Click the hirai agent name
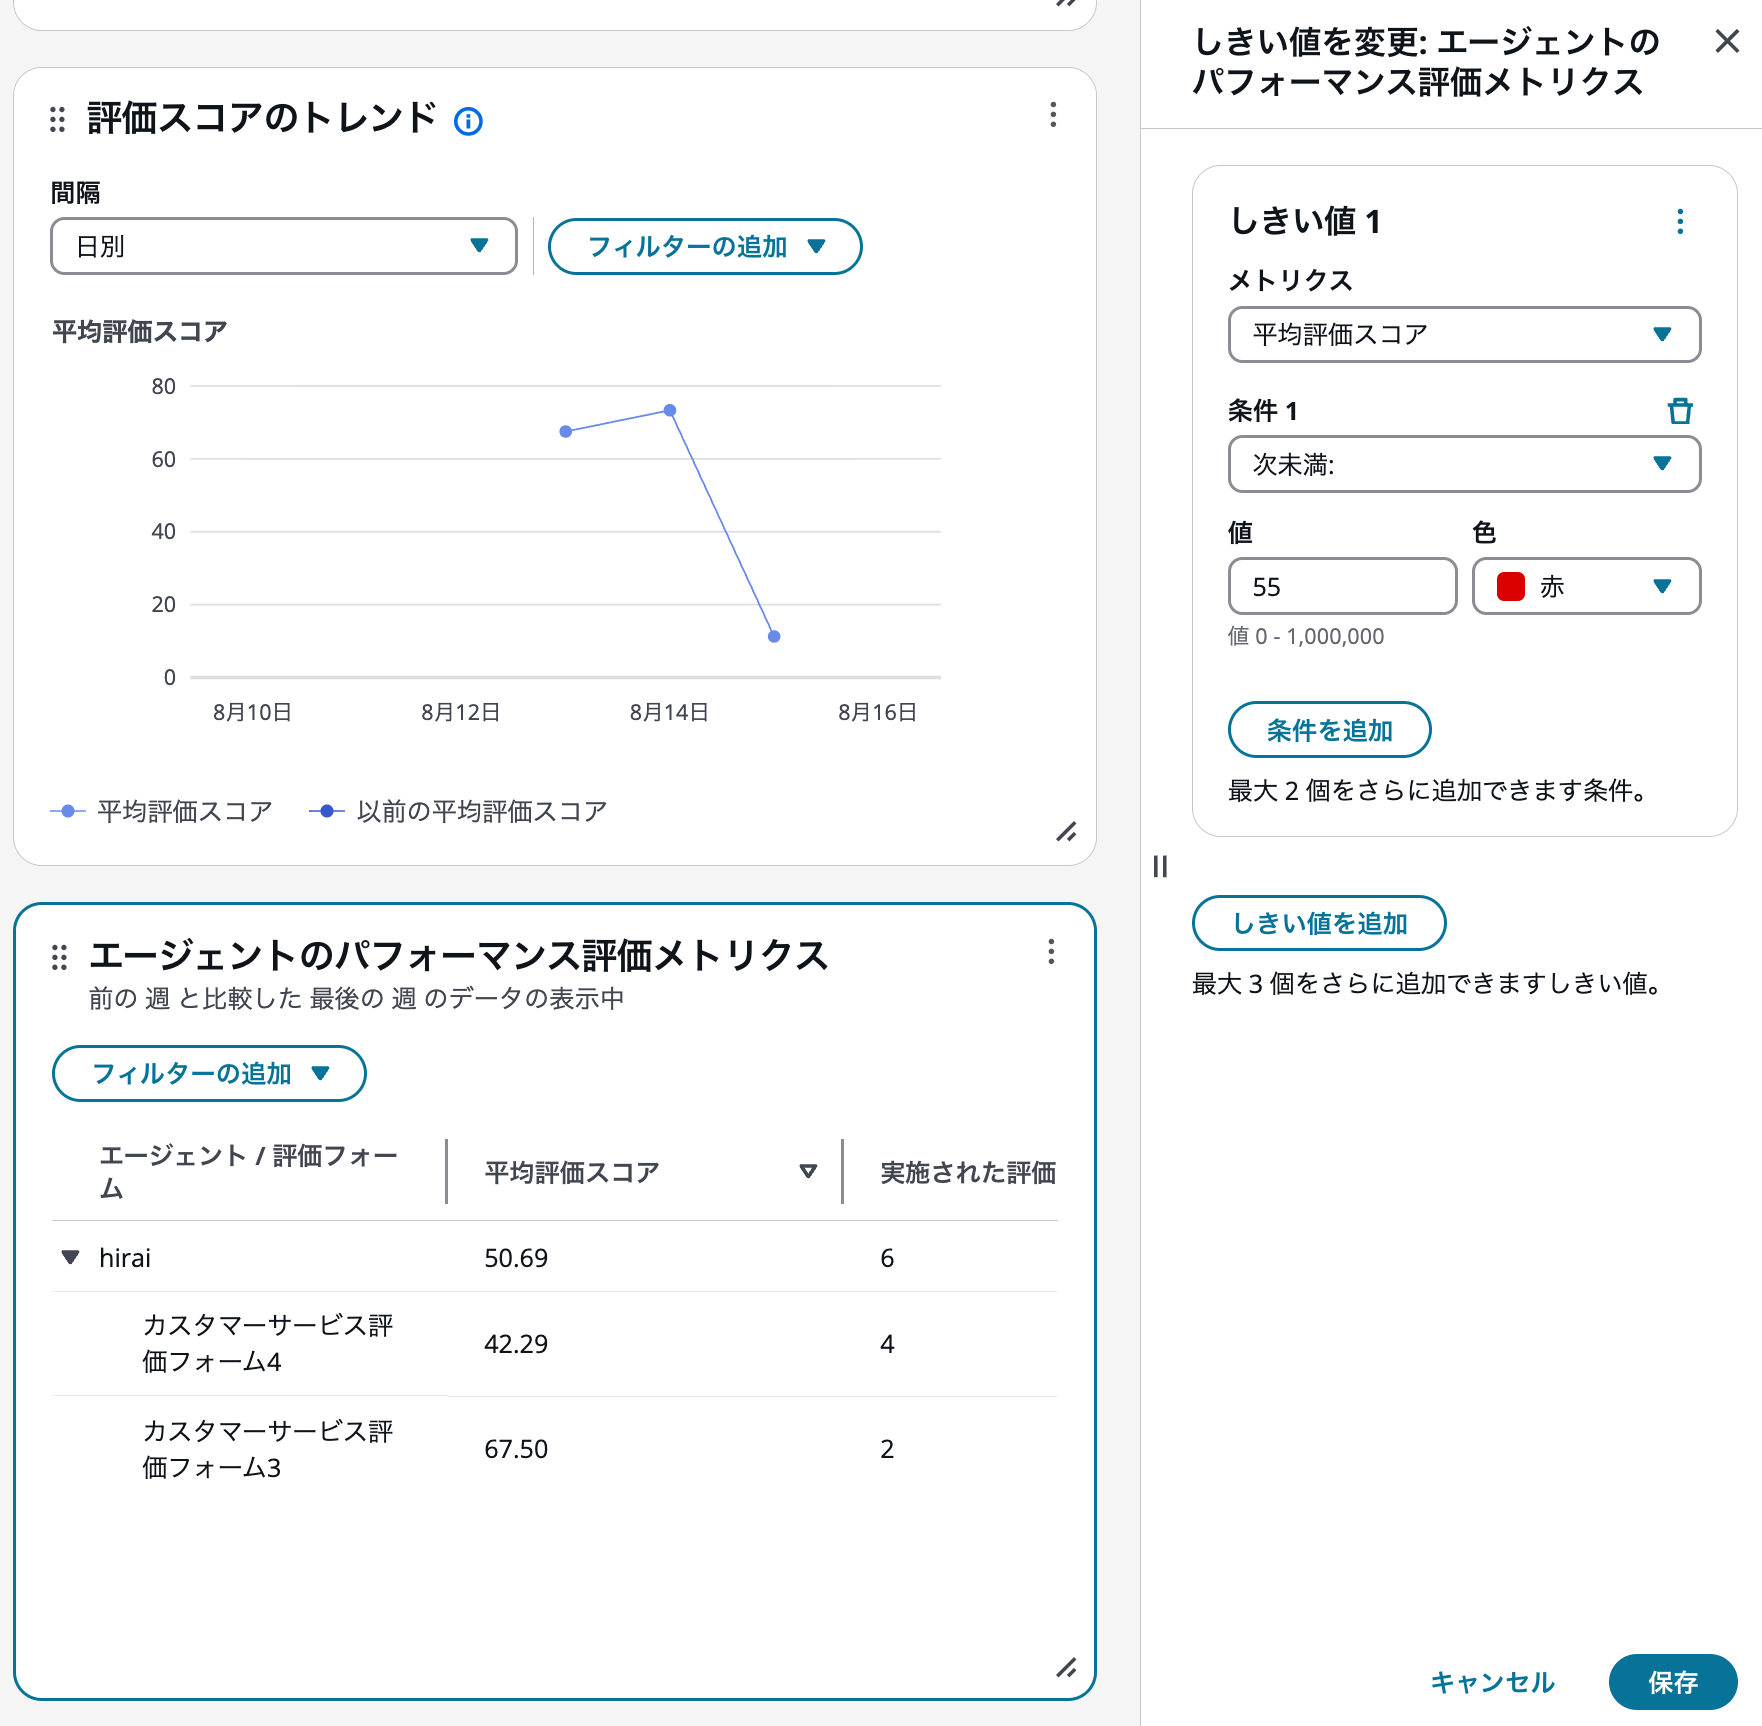This screenshot has height=1726, width=1762. click(x=125, y=1257)
